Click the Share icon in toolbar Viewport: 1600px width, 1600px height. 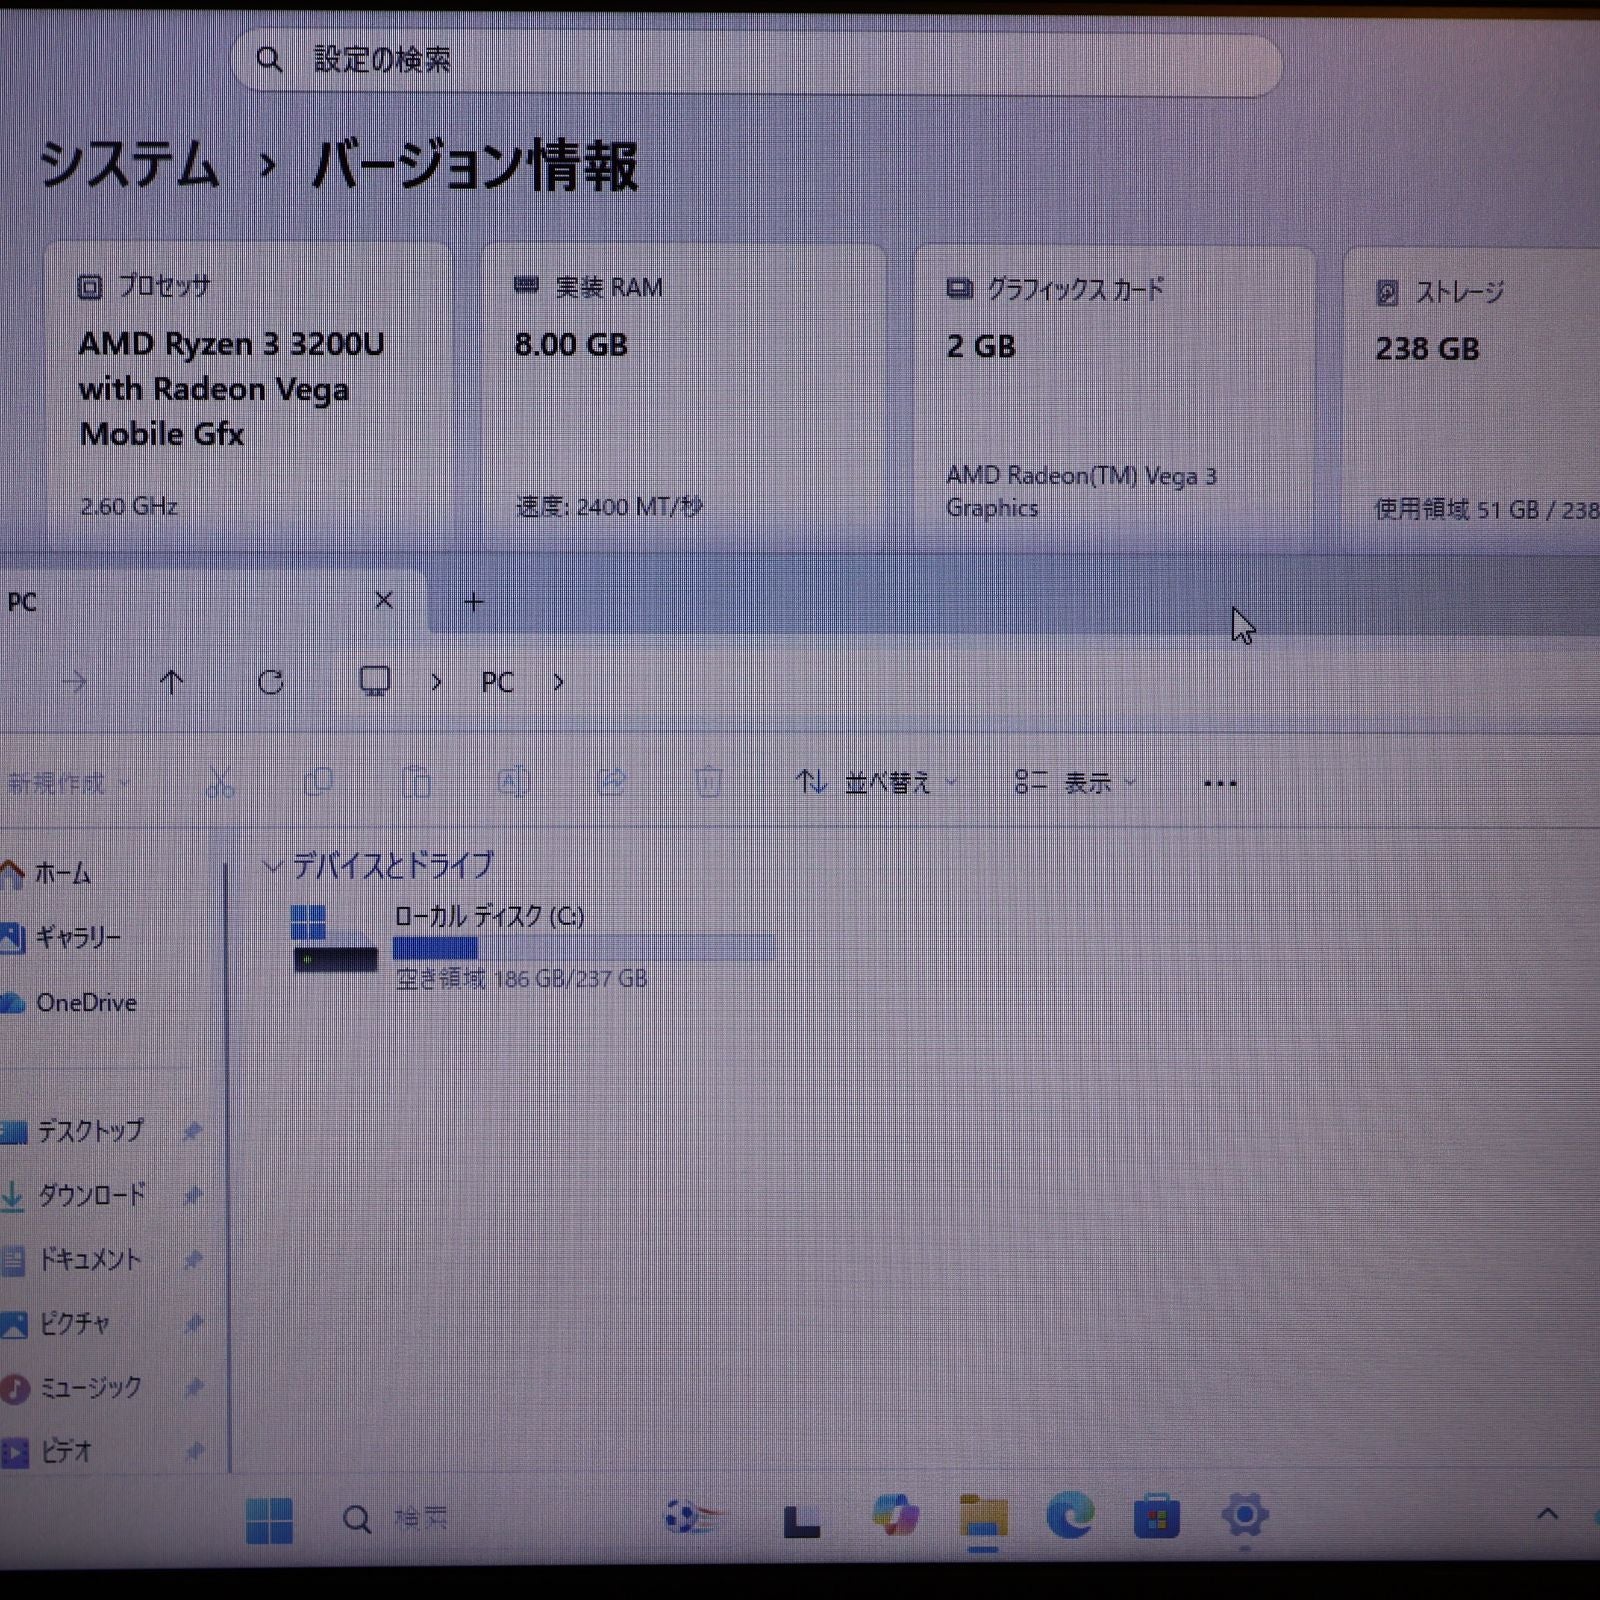tap(611, 782)
